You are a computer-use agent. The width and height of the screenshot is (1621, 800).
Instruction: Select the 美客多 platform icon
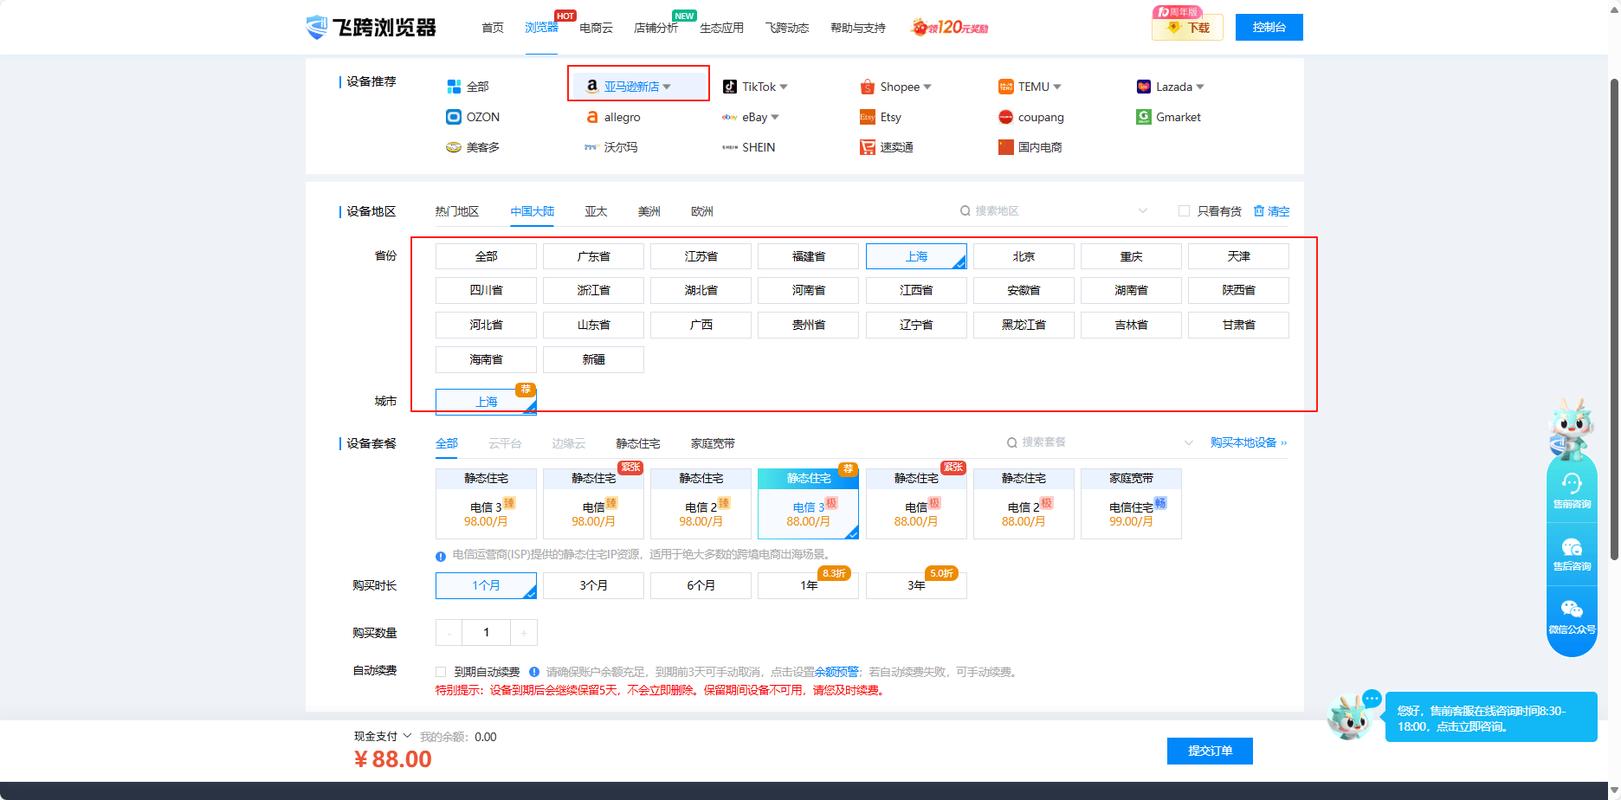pos(454,147)
